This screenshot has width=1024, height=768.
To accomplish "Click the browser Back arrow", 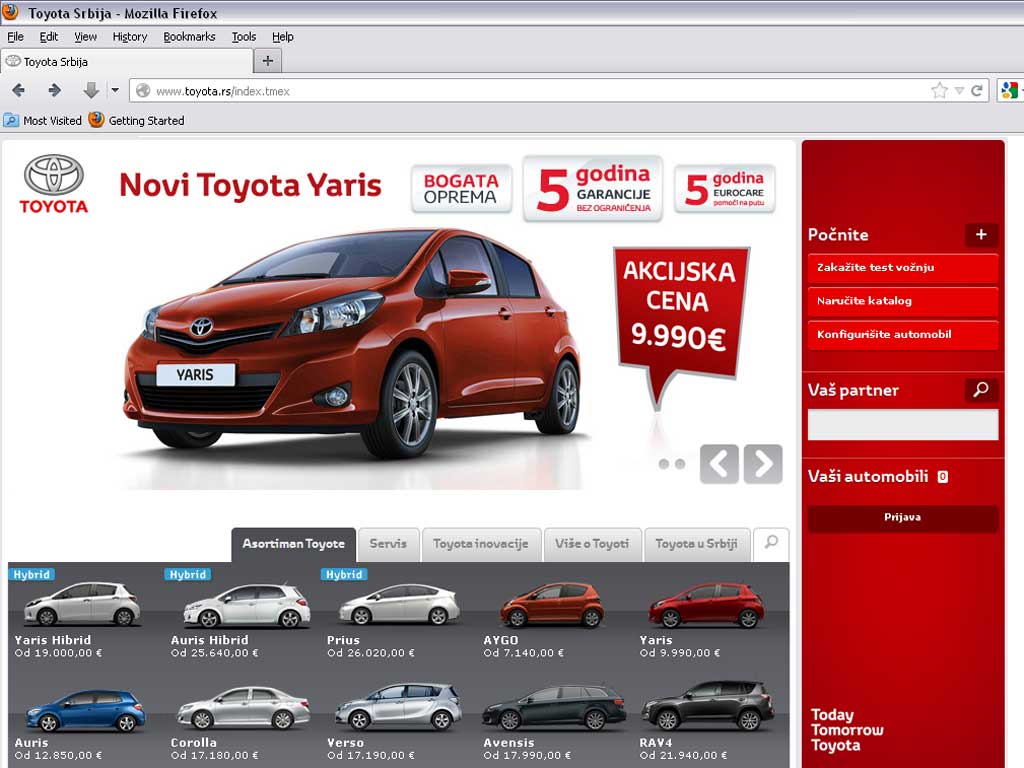I will (18, 90).
